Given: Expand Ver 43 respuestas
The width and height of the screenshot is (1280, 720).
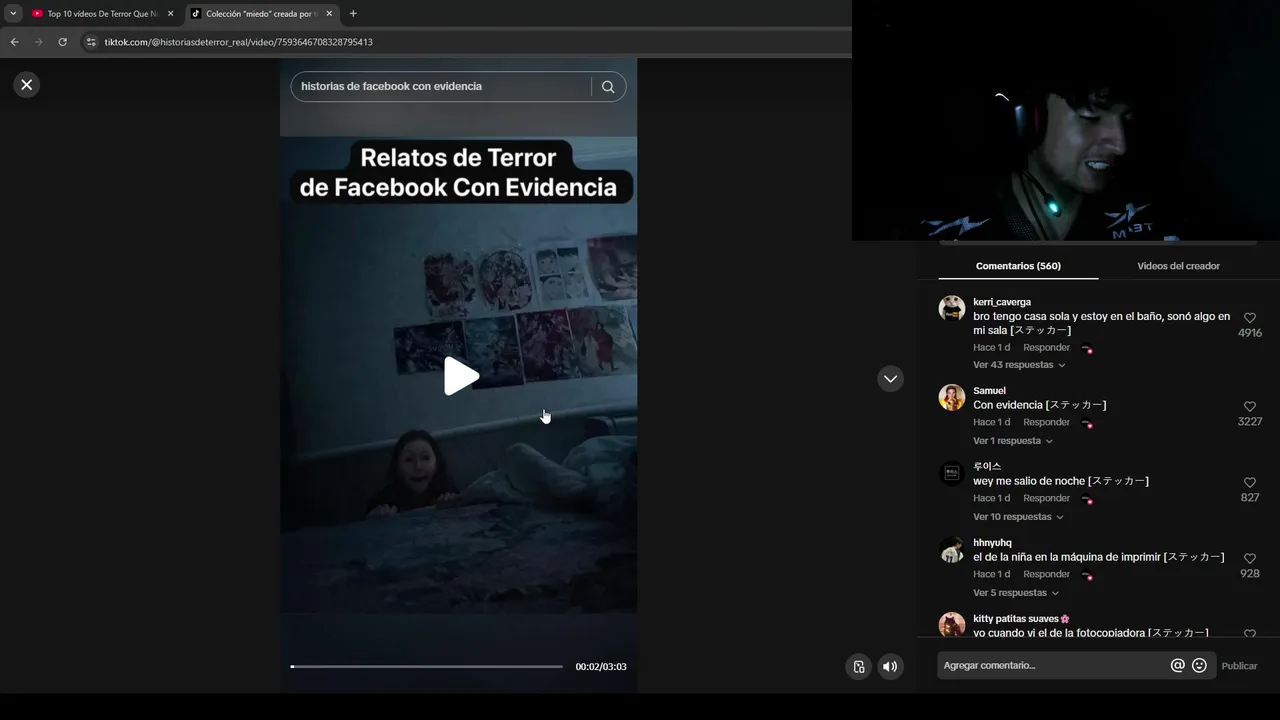Looking at the screenshot, I should point(1019,365).
